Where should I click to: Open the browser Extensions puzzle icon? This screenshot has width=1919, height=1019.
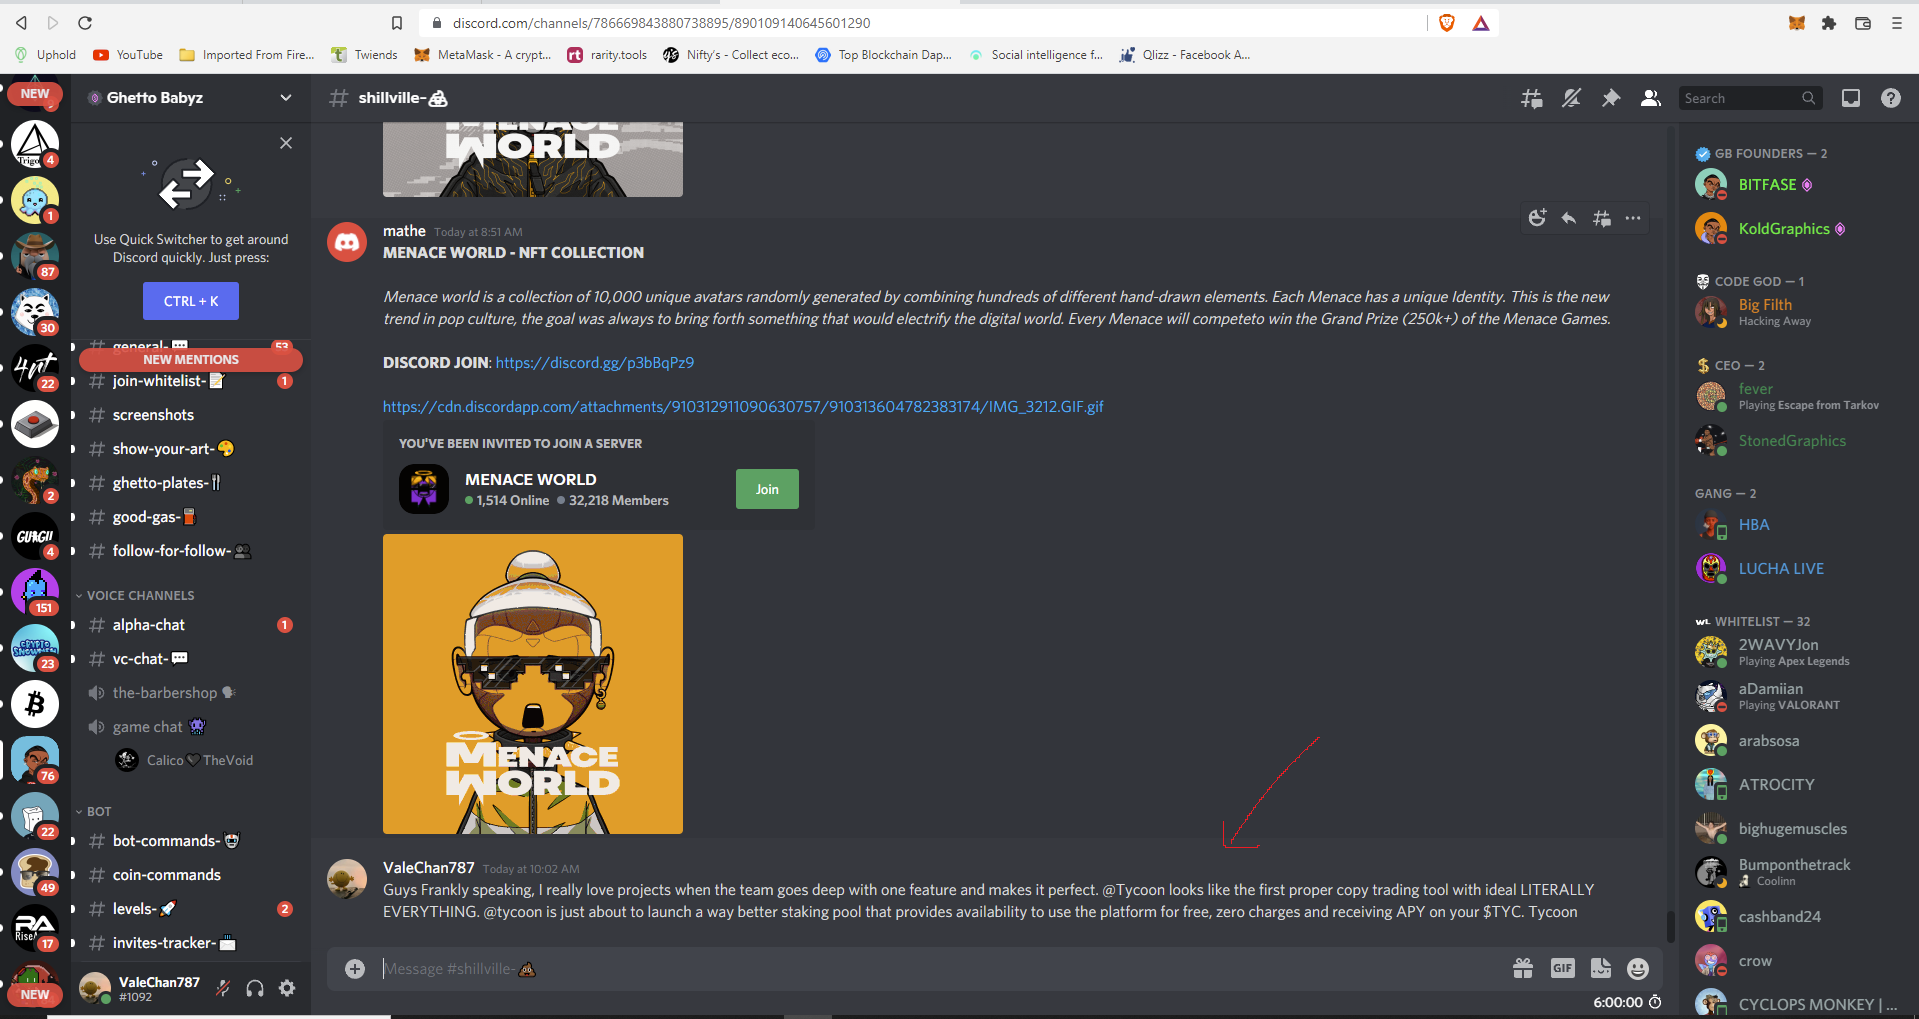pos(1829,23)
